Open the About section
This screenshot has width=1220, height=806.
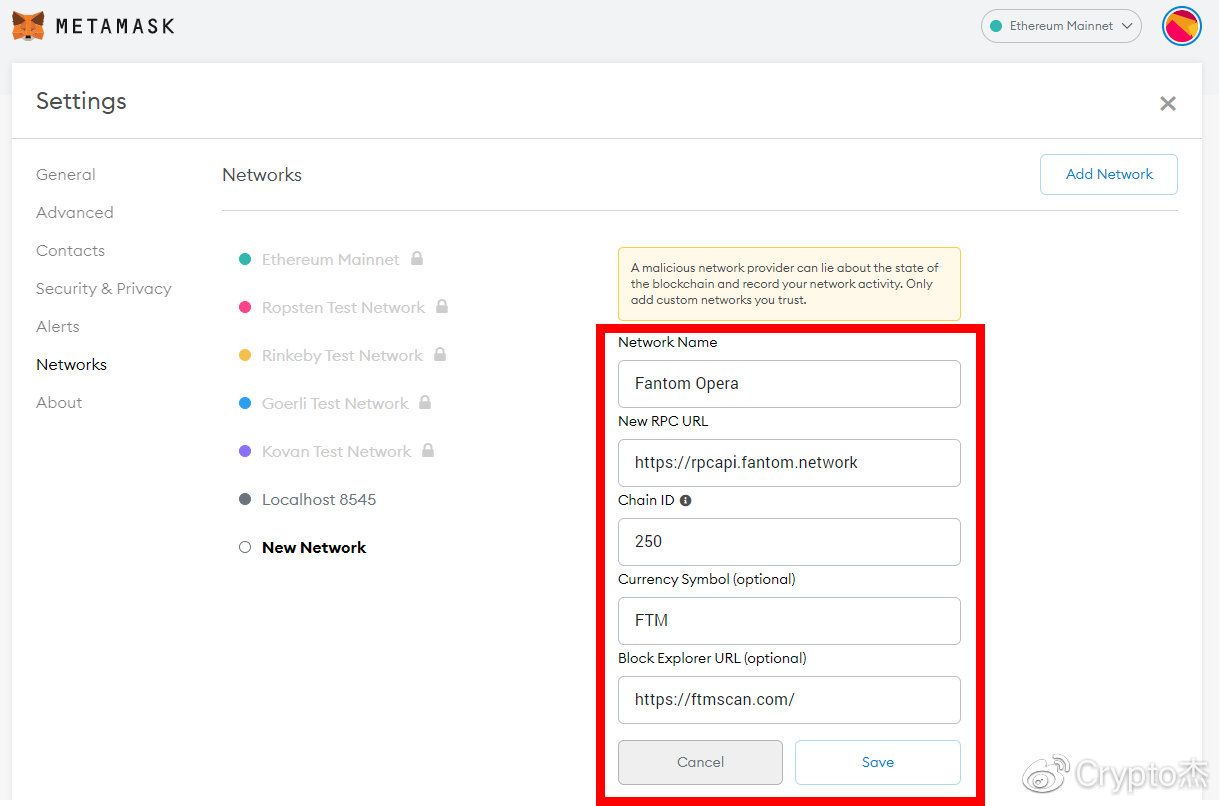pyautogui.click(x=59, y=402)
